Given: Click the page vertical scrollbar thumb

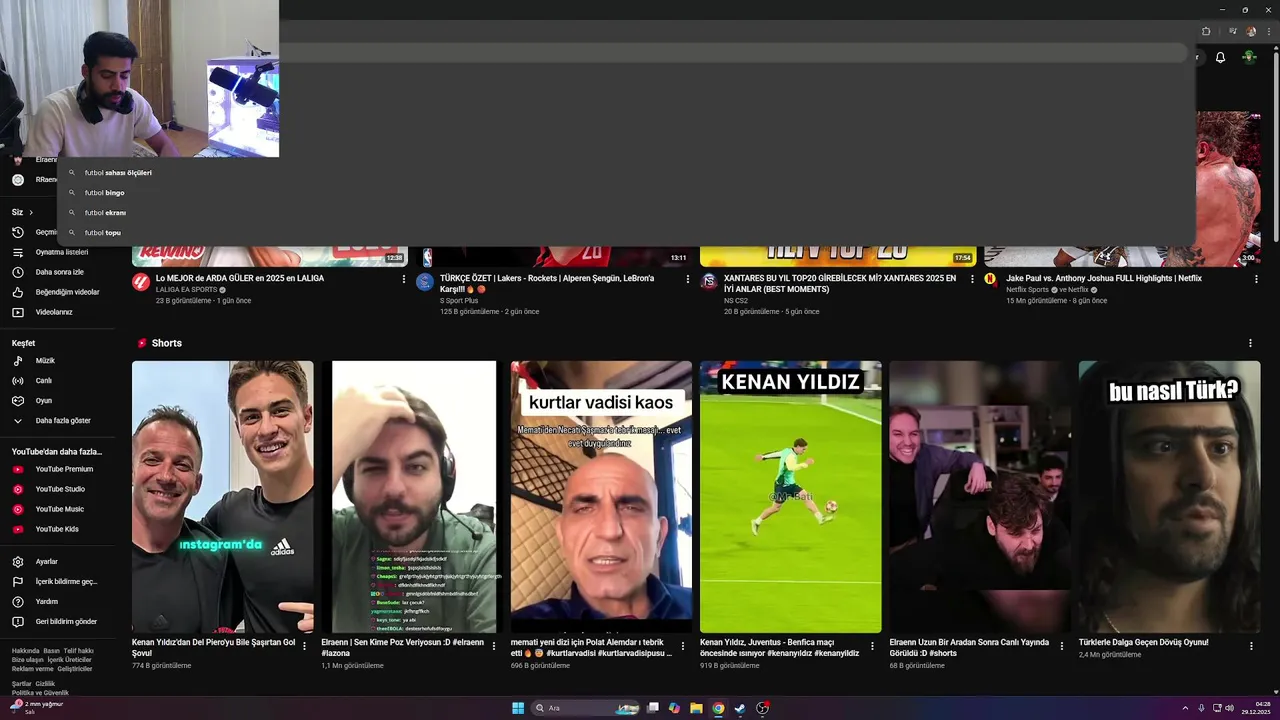Looking at the screenshot, I should click(x=1275, y=145).
